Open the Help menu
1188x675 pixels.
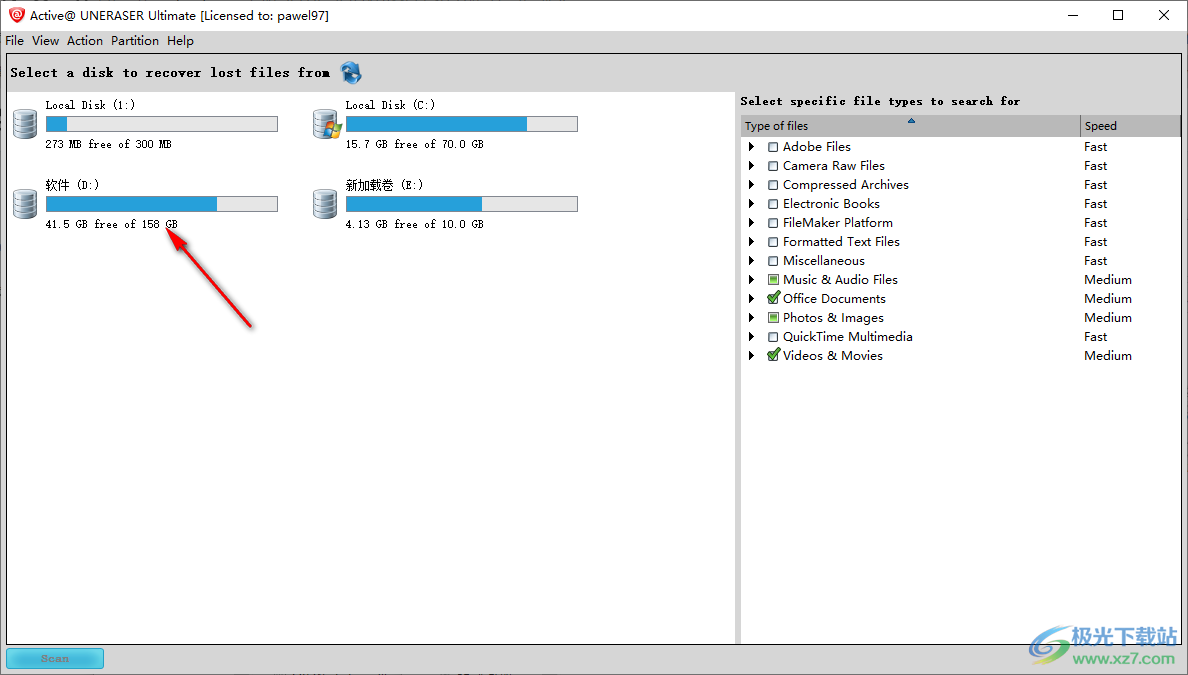click(x=180, y=41)
